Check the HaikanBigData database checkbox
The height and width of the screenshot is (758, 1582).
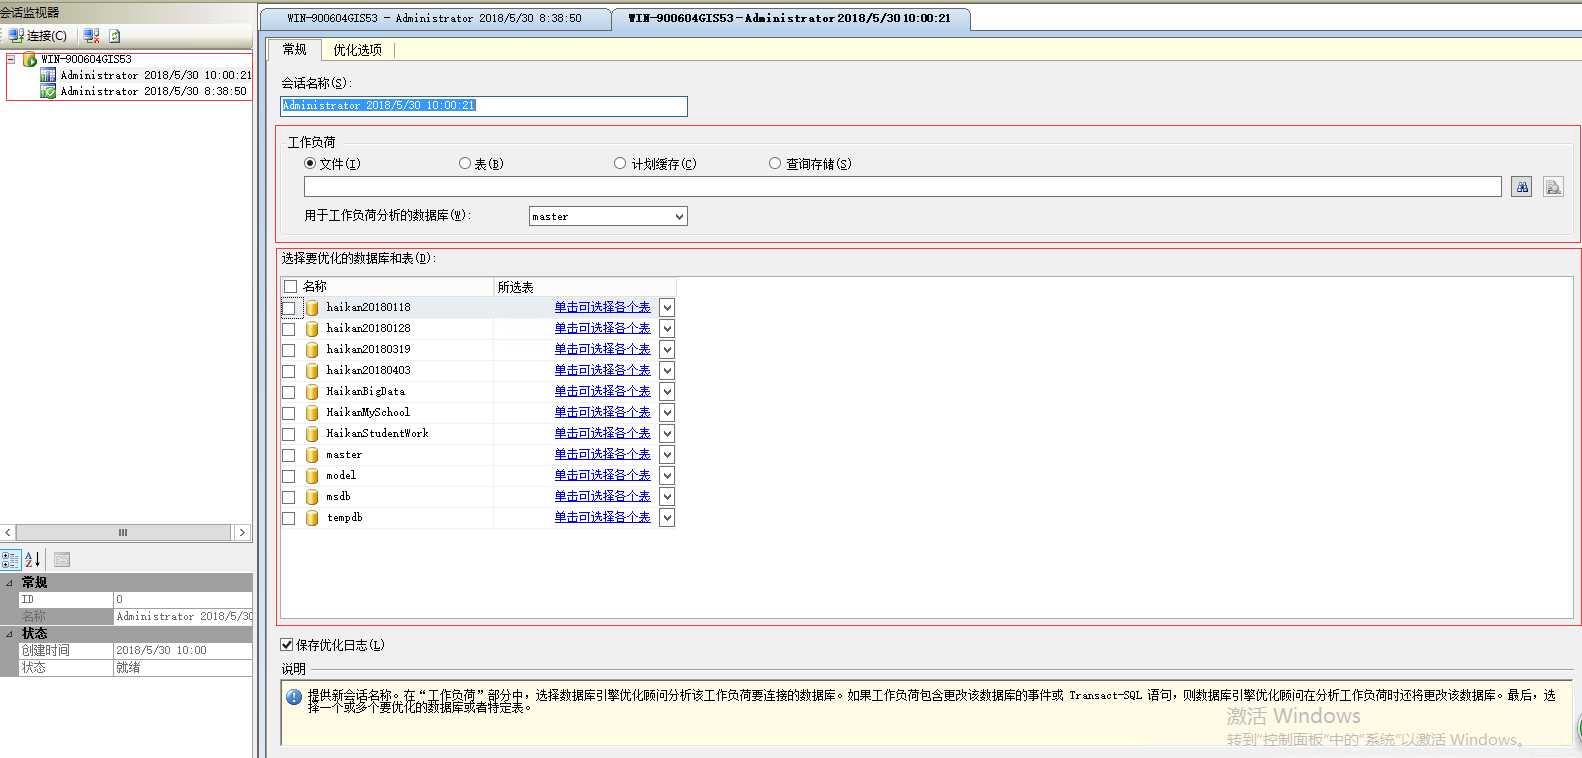pyautogui.click(x=289, y=392)
